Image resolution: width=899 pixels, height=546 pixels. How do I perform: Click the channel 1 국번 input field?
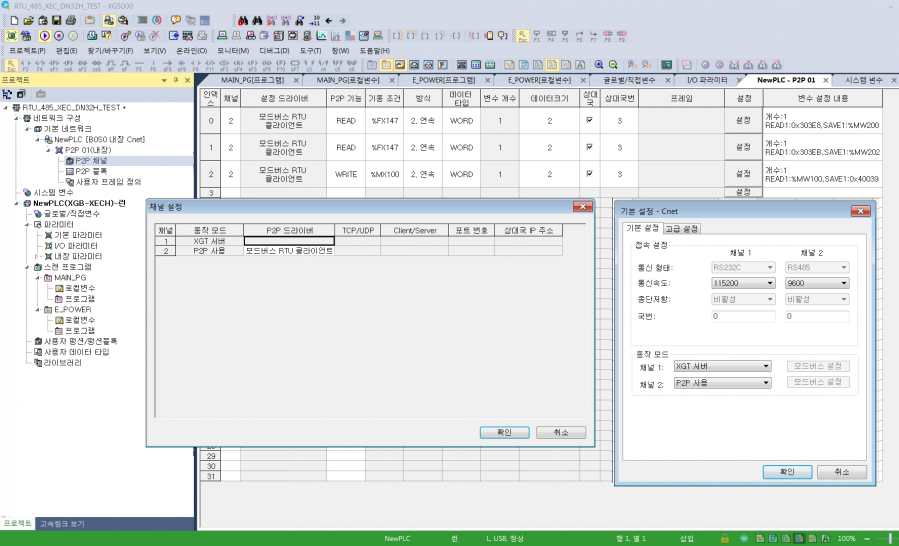(743, 316)
